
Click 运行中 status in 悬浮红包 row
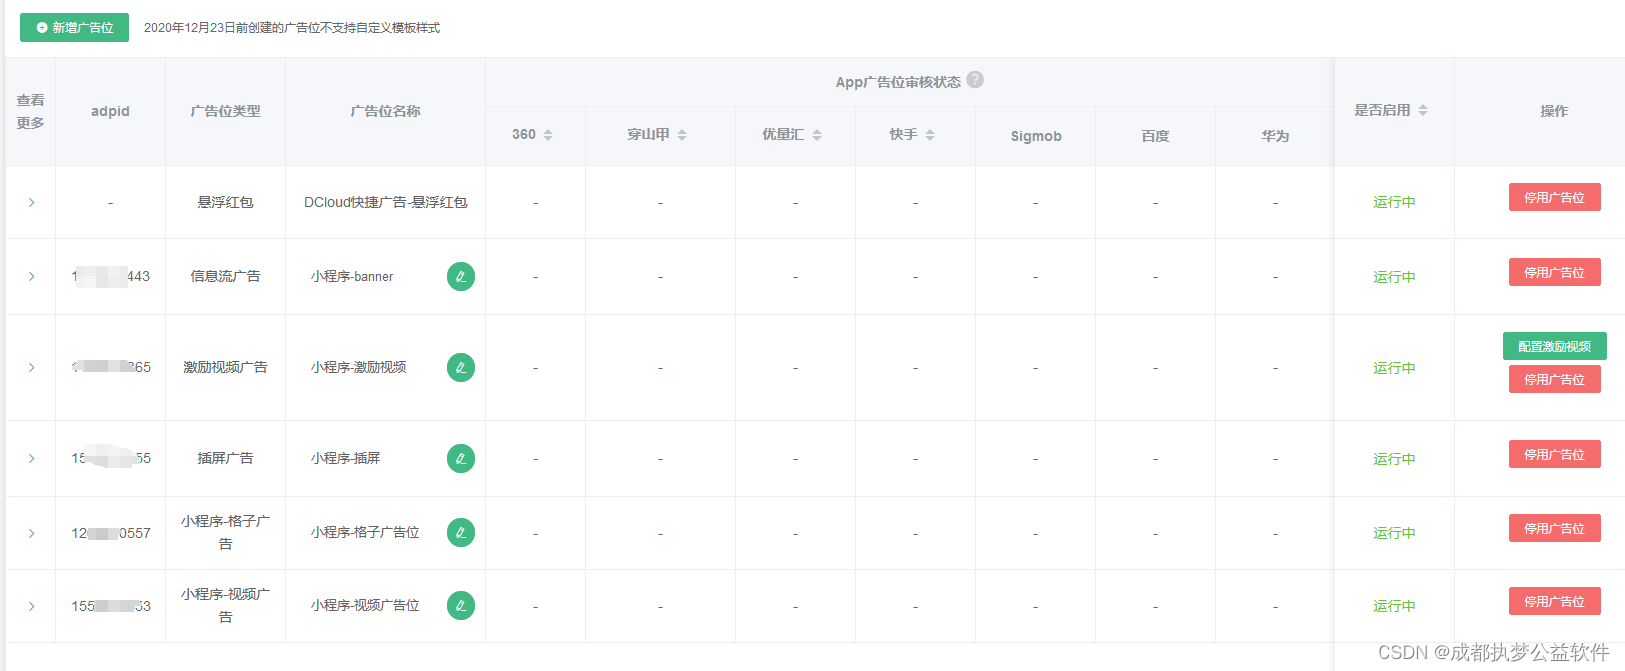1394,202
